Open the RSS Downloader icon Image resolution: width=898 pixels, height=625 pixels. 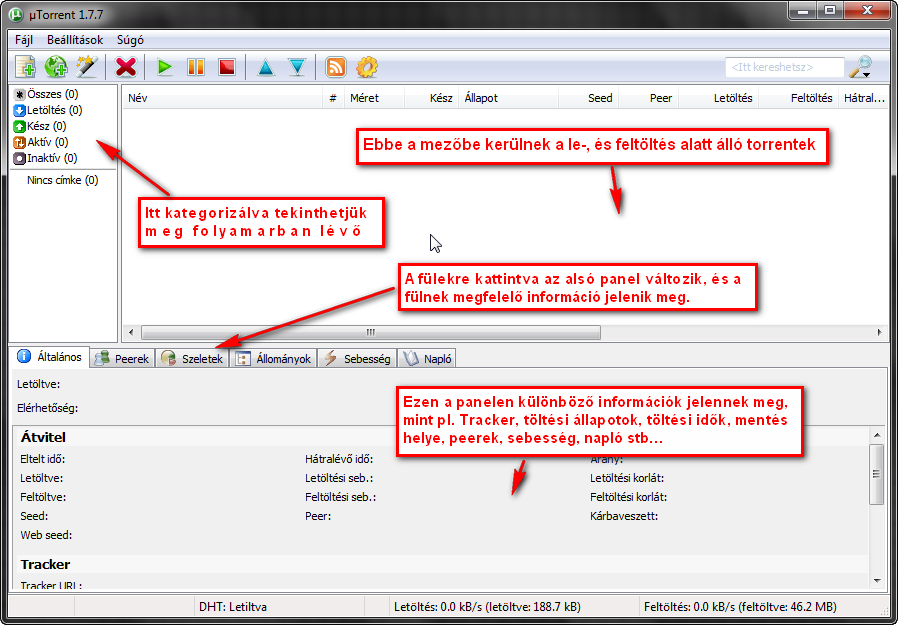point(336,67)
